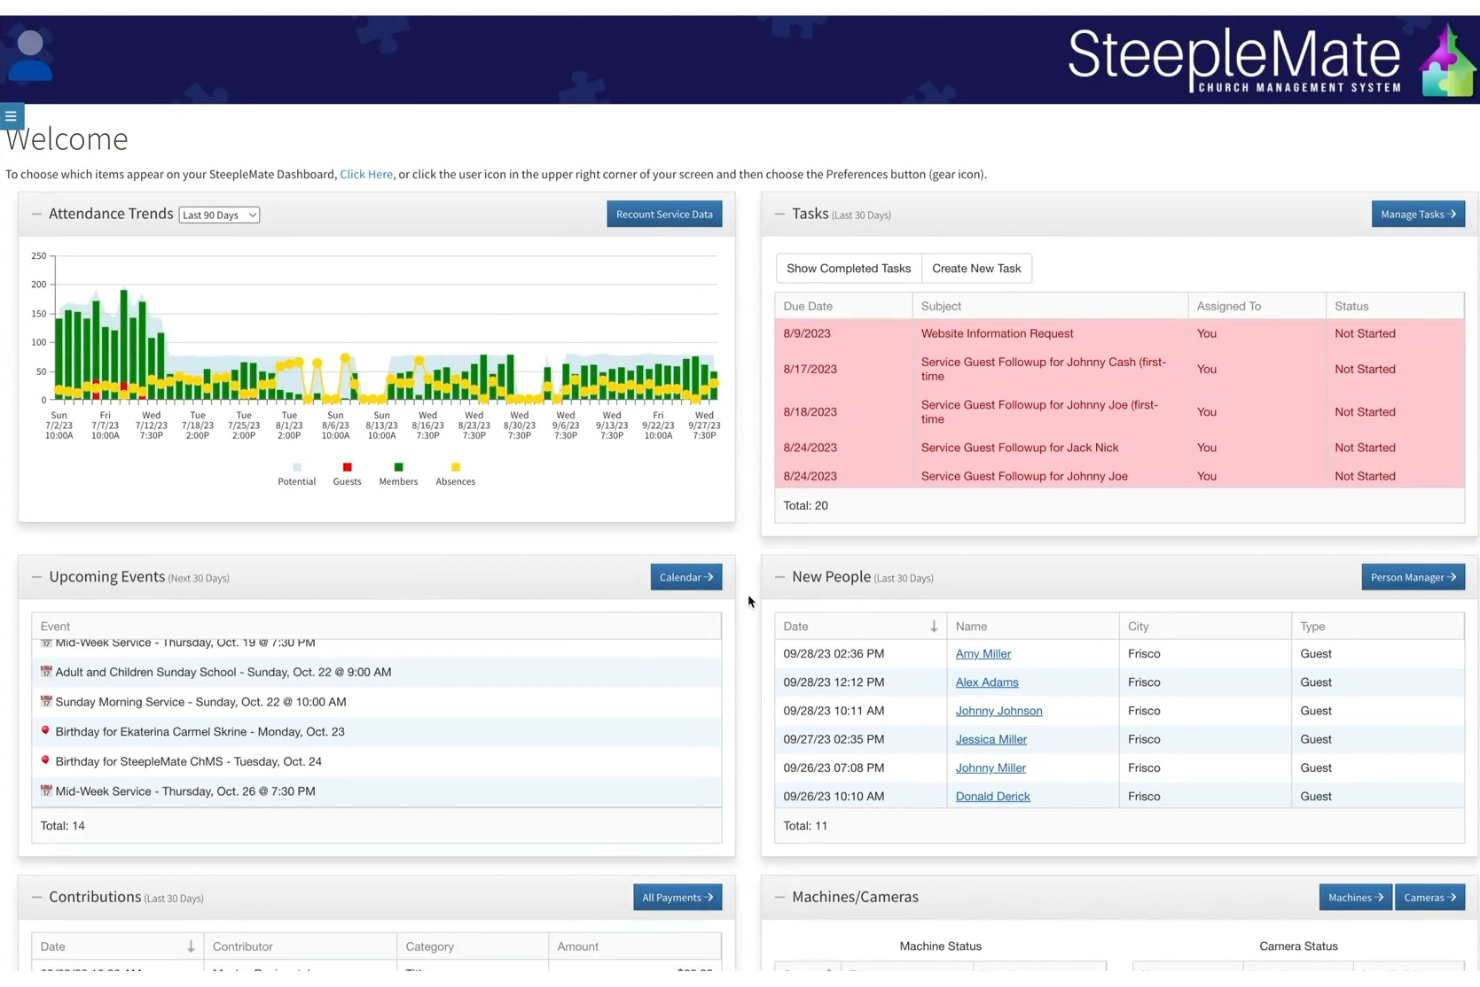1480x987 pixels.
Task: Collapse the Upcoming Events panel
Action: (37, 577)
